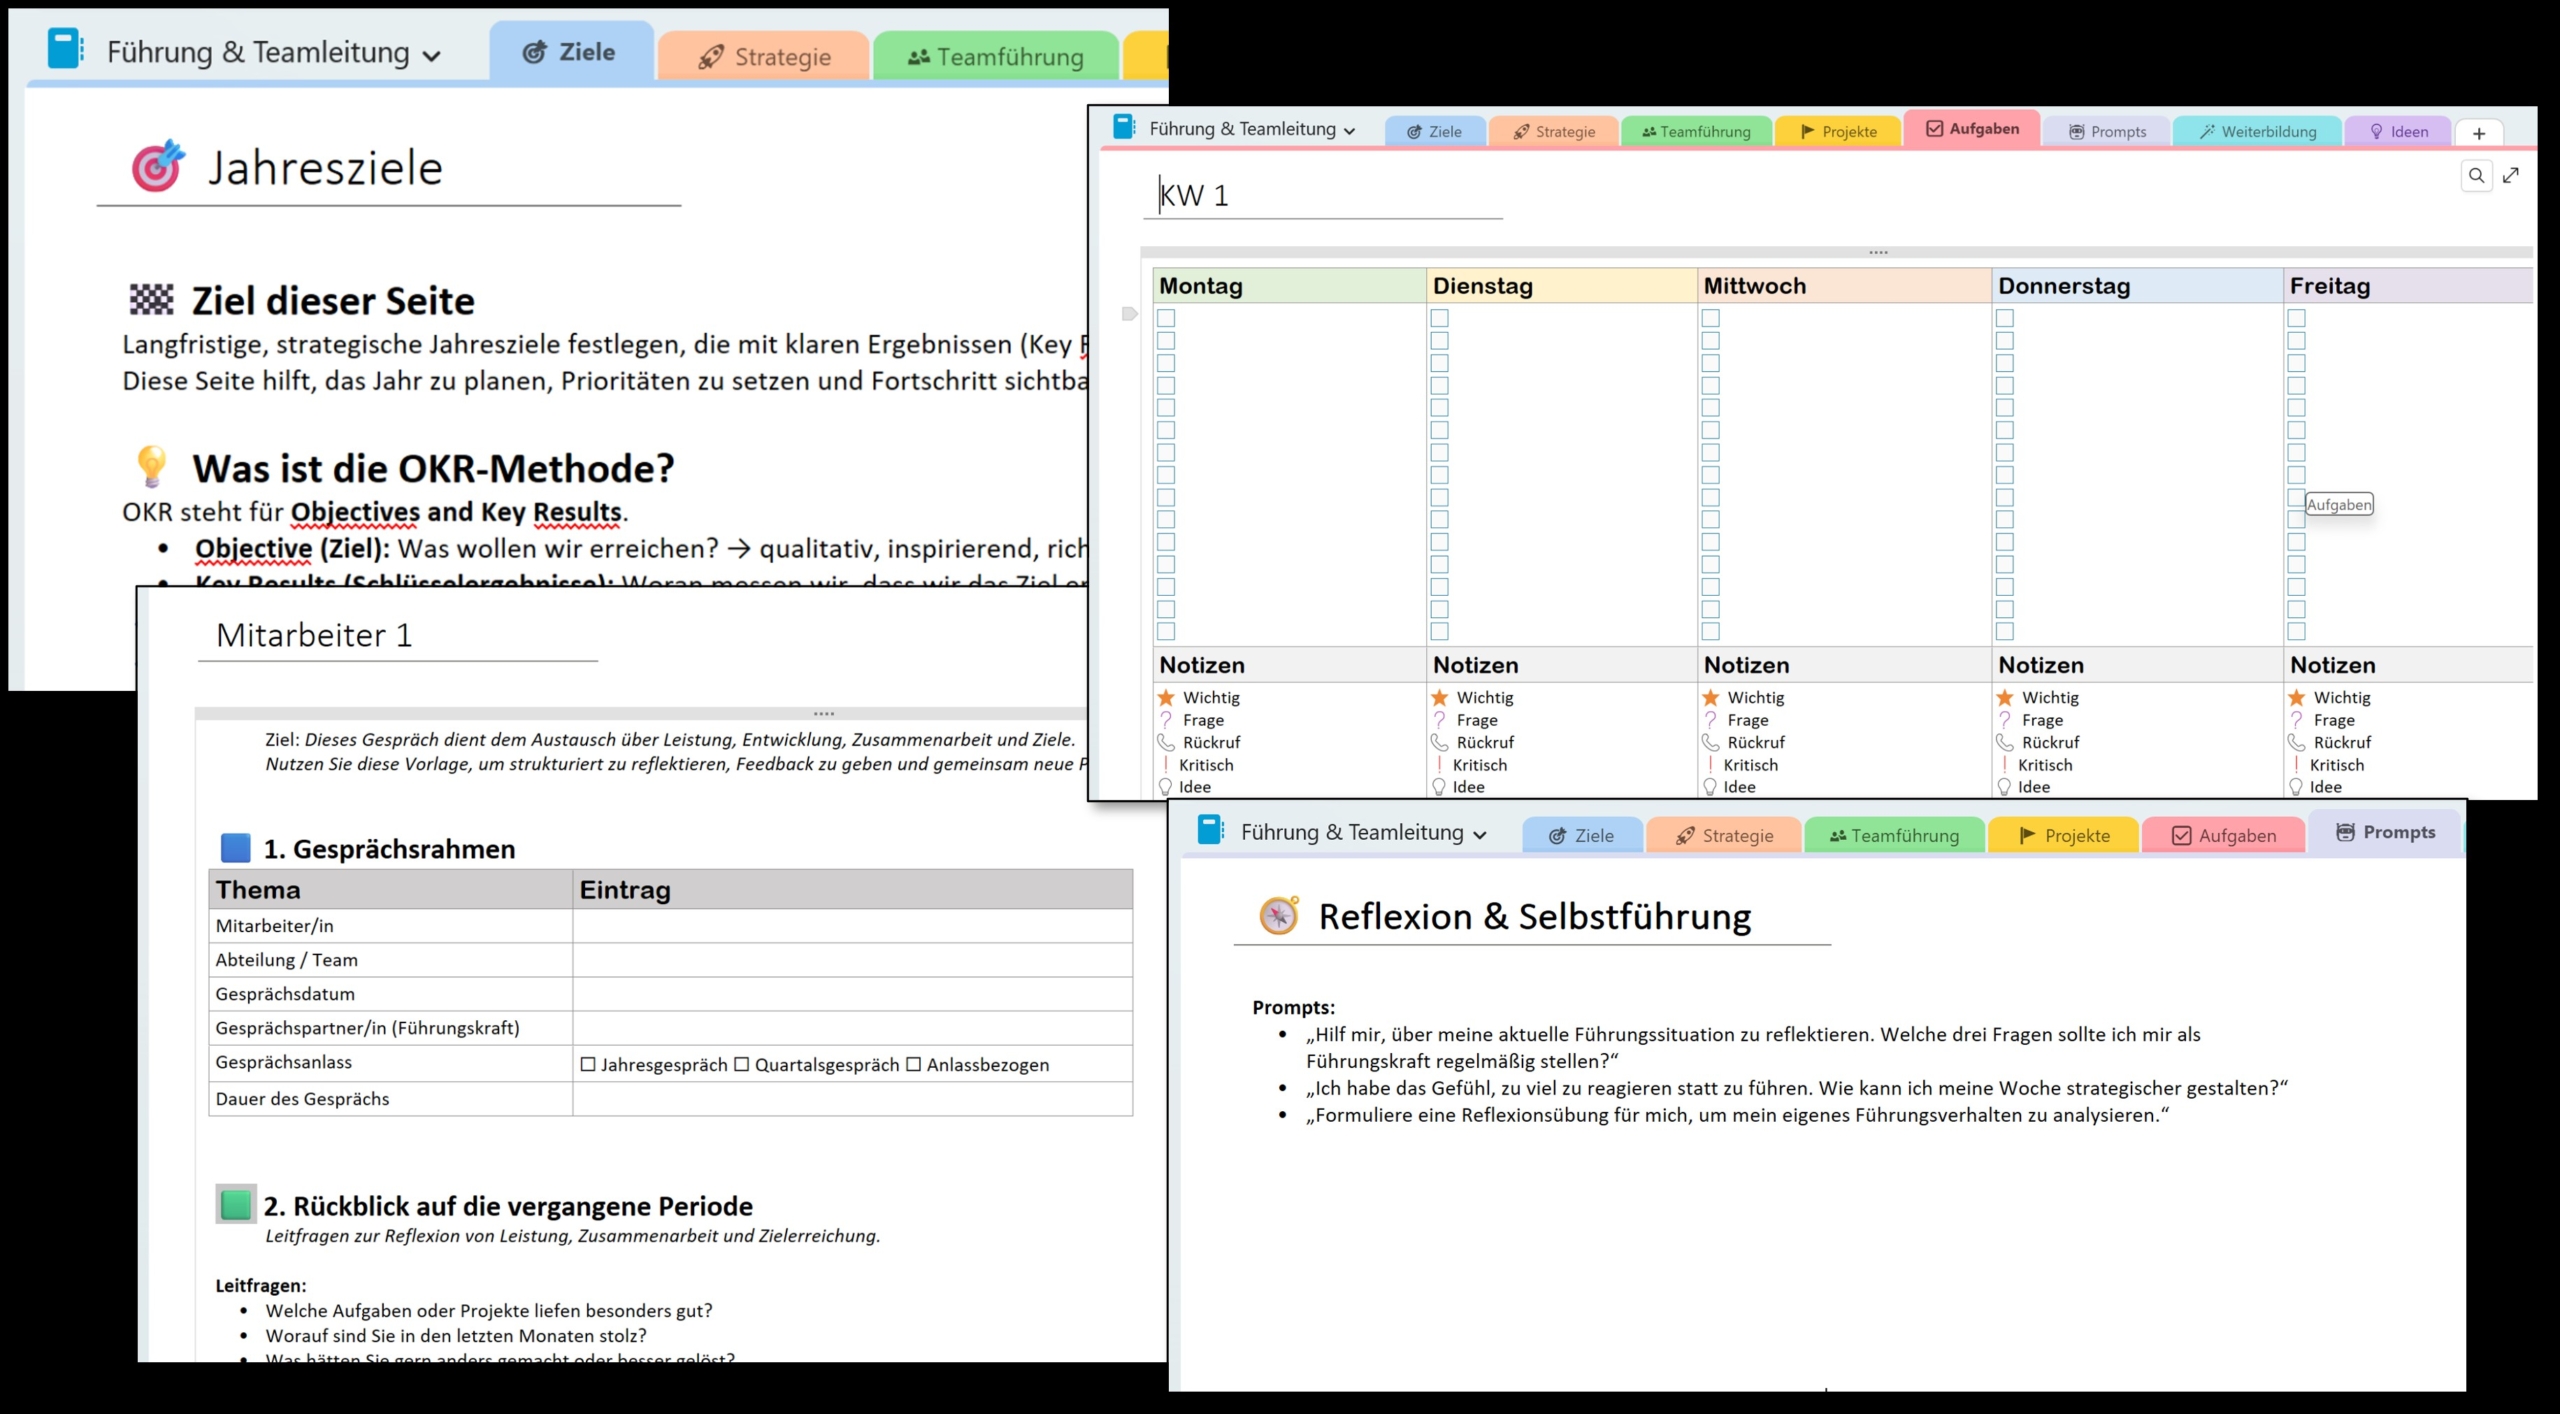Screen dimensions: 2560x1414
Task: Select the Idee lightbulb tag under Freitag
Action: click(x=2296, y=787)
